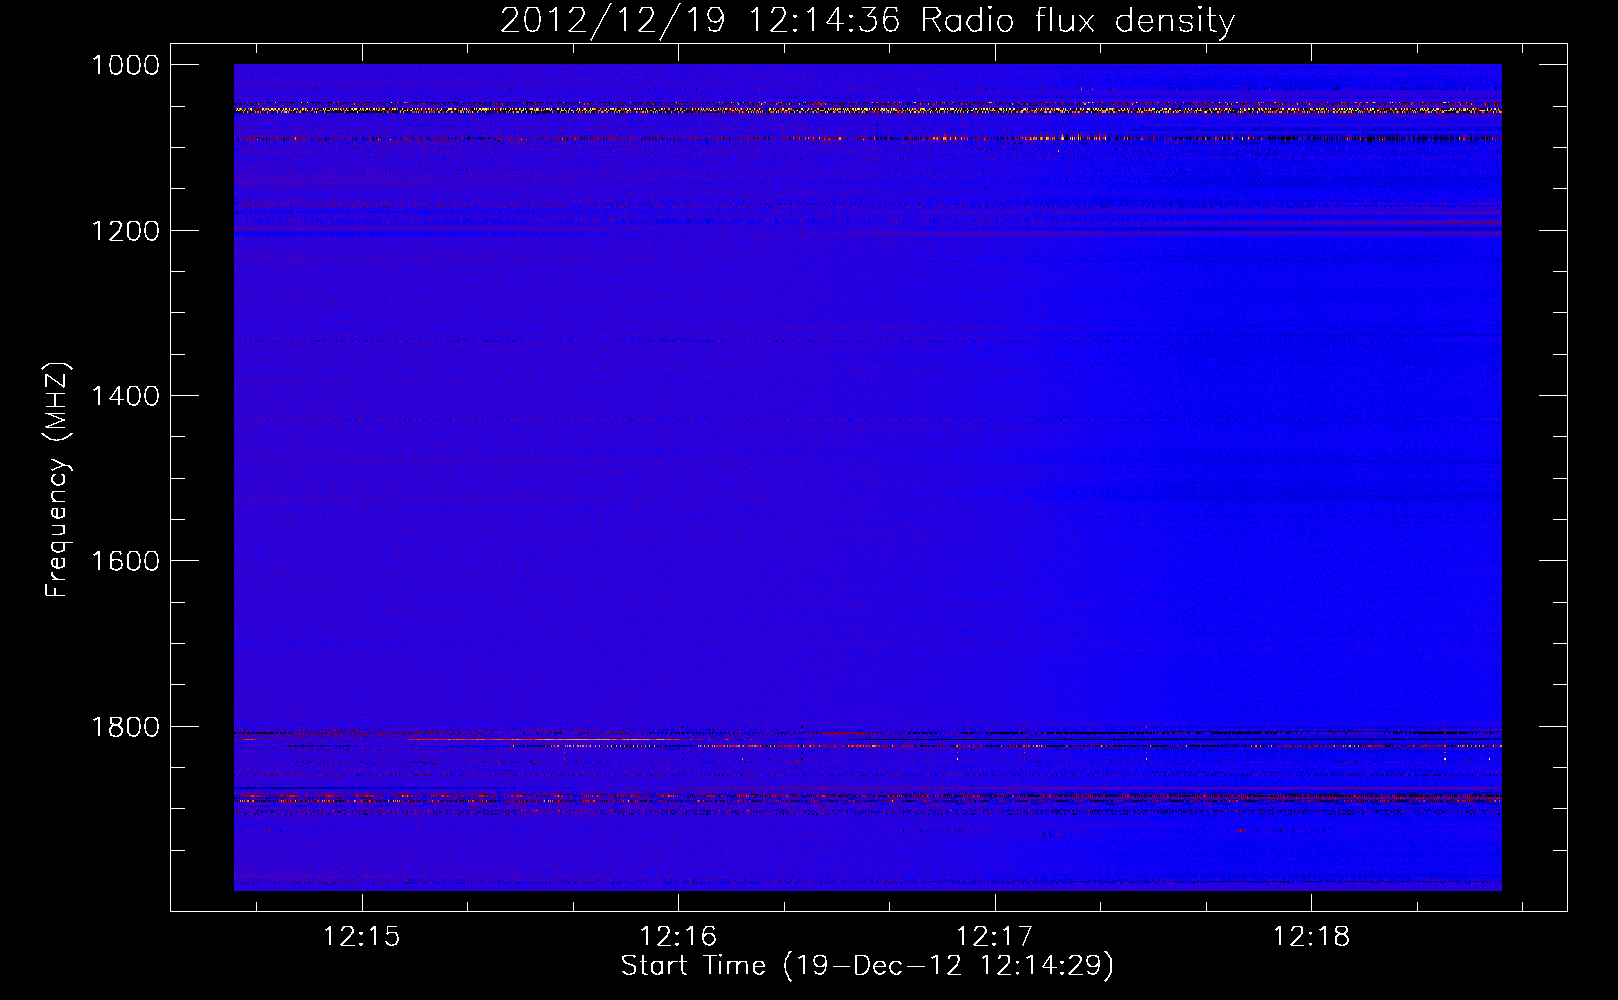The width and height of the screenshot is (1618, 1000).
Task: Click the 12:15 time tick label
Action: click(362, 937)
